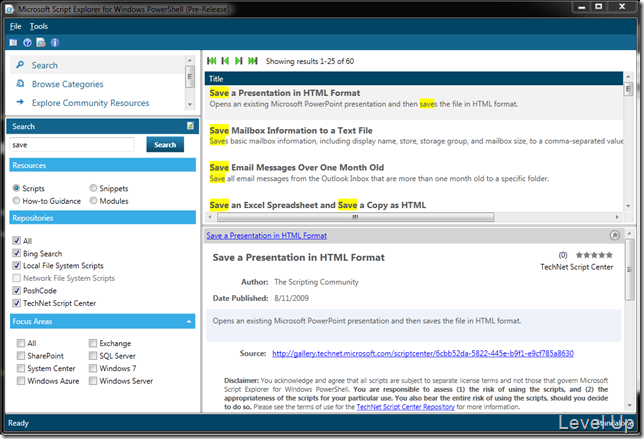
Task: Click the app icon in title bar
Action: tap(9, 9)
